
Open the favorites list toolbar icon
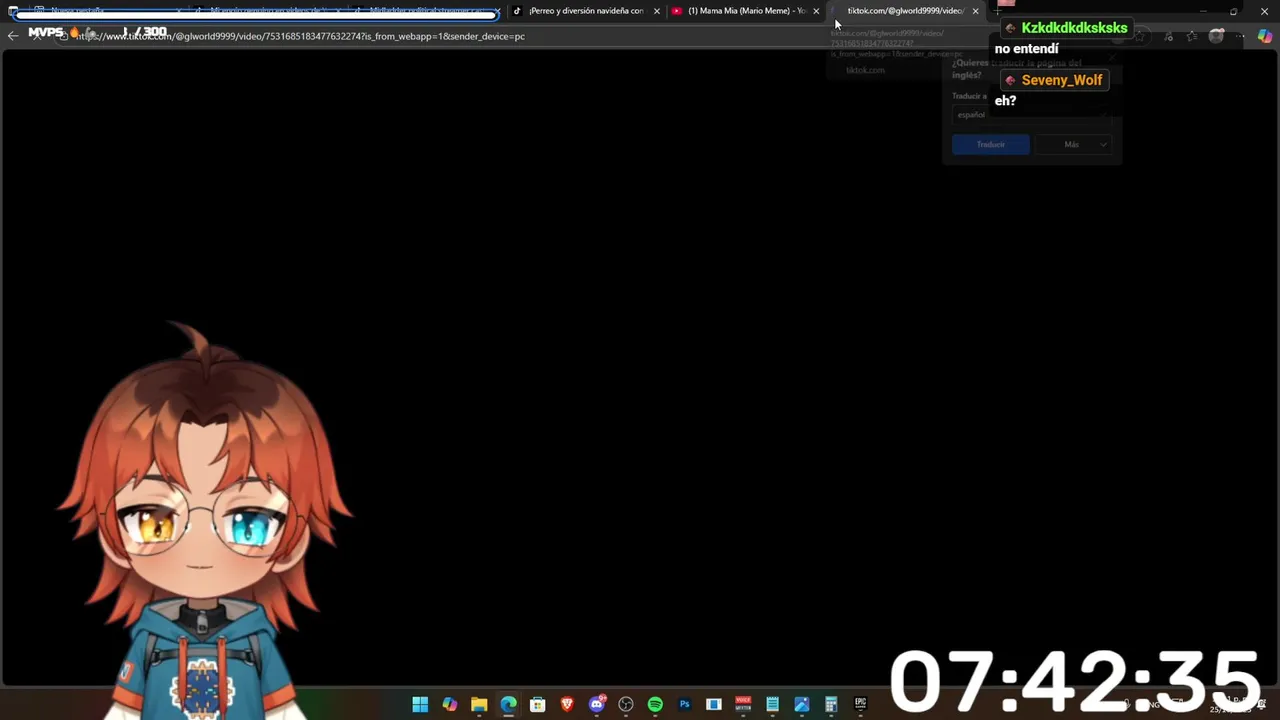pos(1191,36)
